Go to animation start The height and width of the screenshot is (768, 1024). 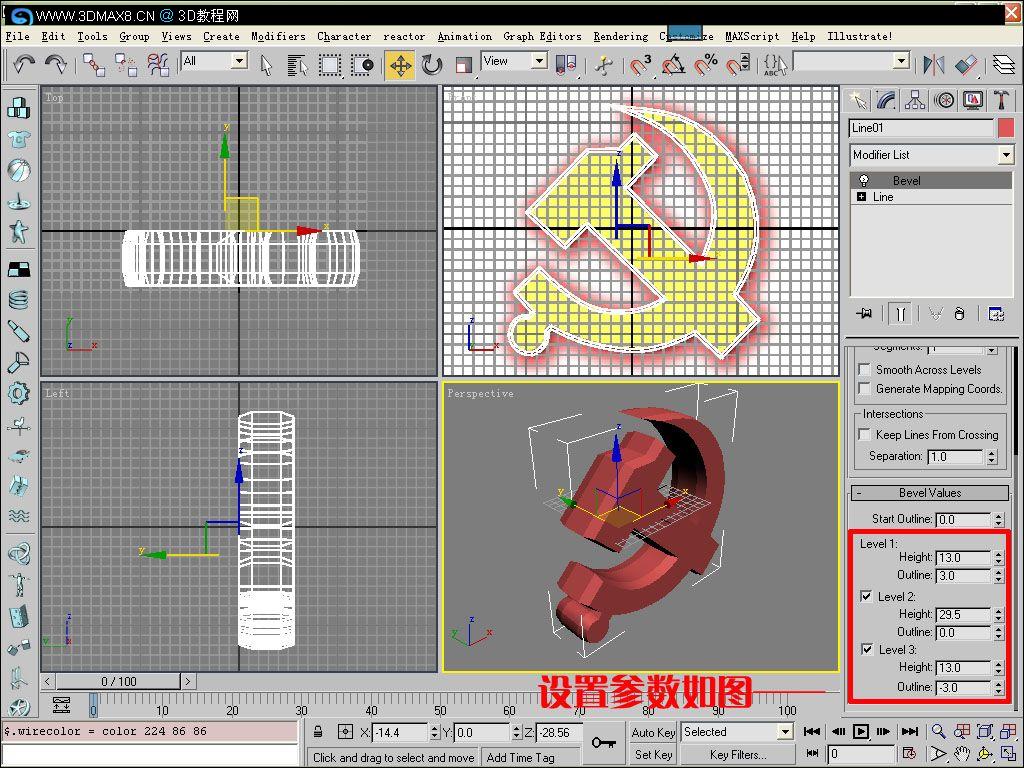click(x=812, y=731)
